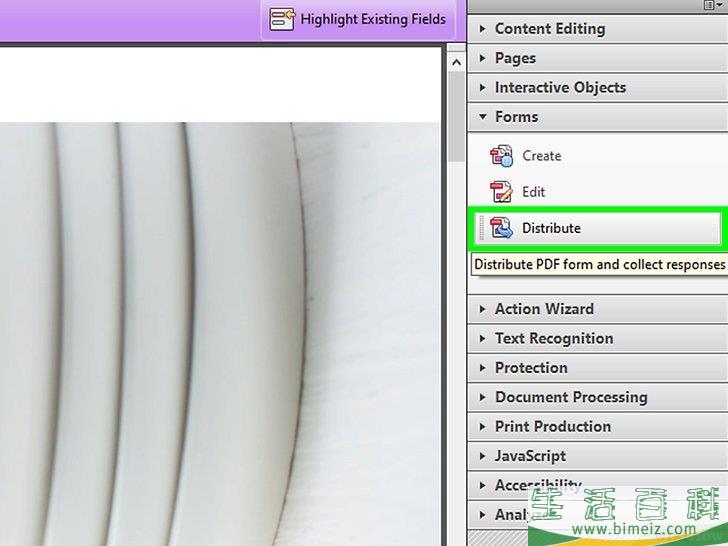Screen dimensions: 728x546
Task: Click the Create label in Forms
Action: (541, 156)
